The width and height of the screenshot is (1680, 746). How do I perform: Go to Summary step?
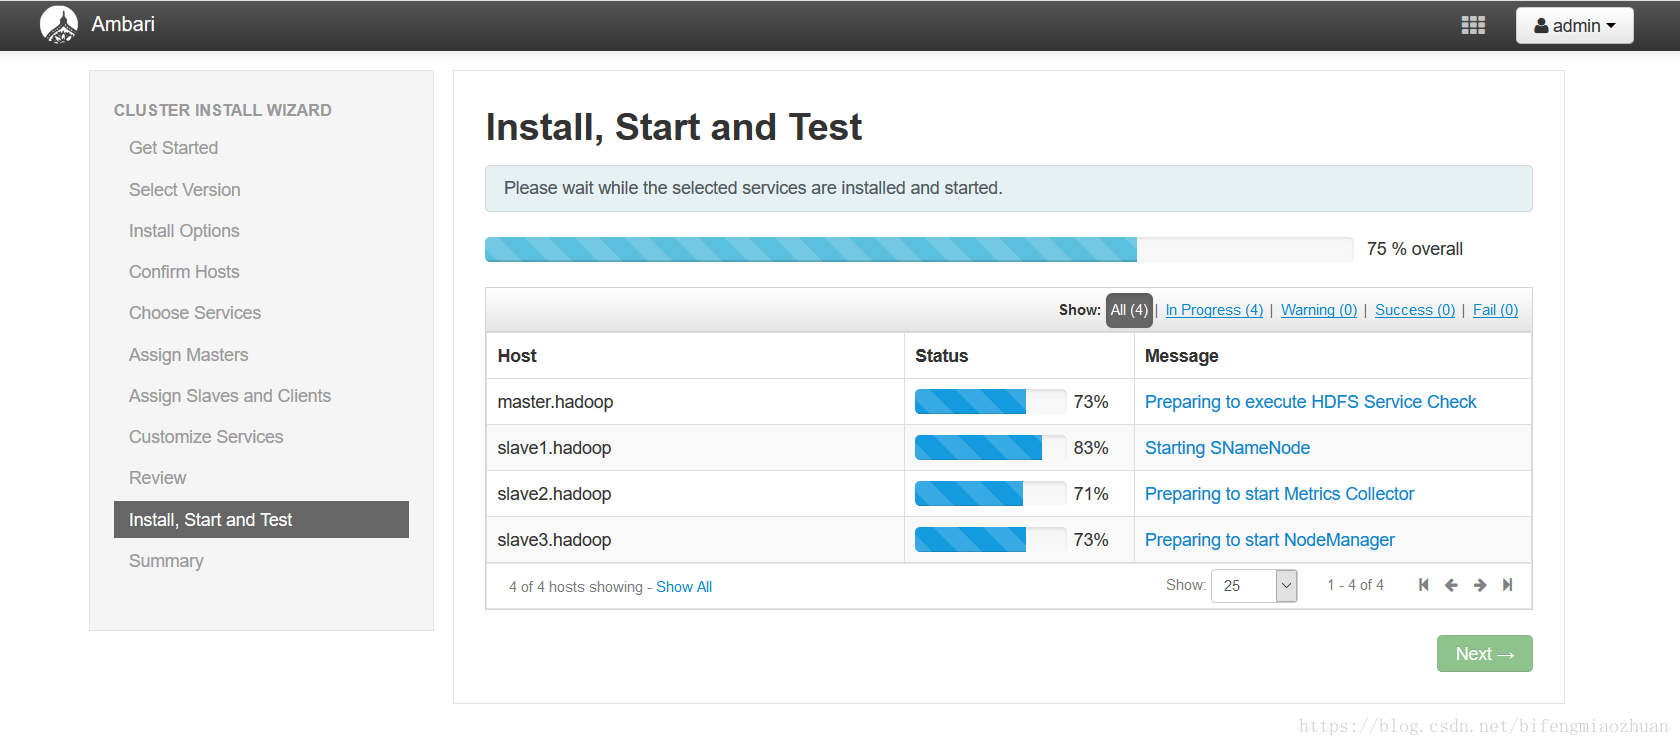166,561
